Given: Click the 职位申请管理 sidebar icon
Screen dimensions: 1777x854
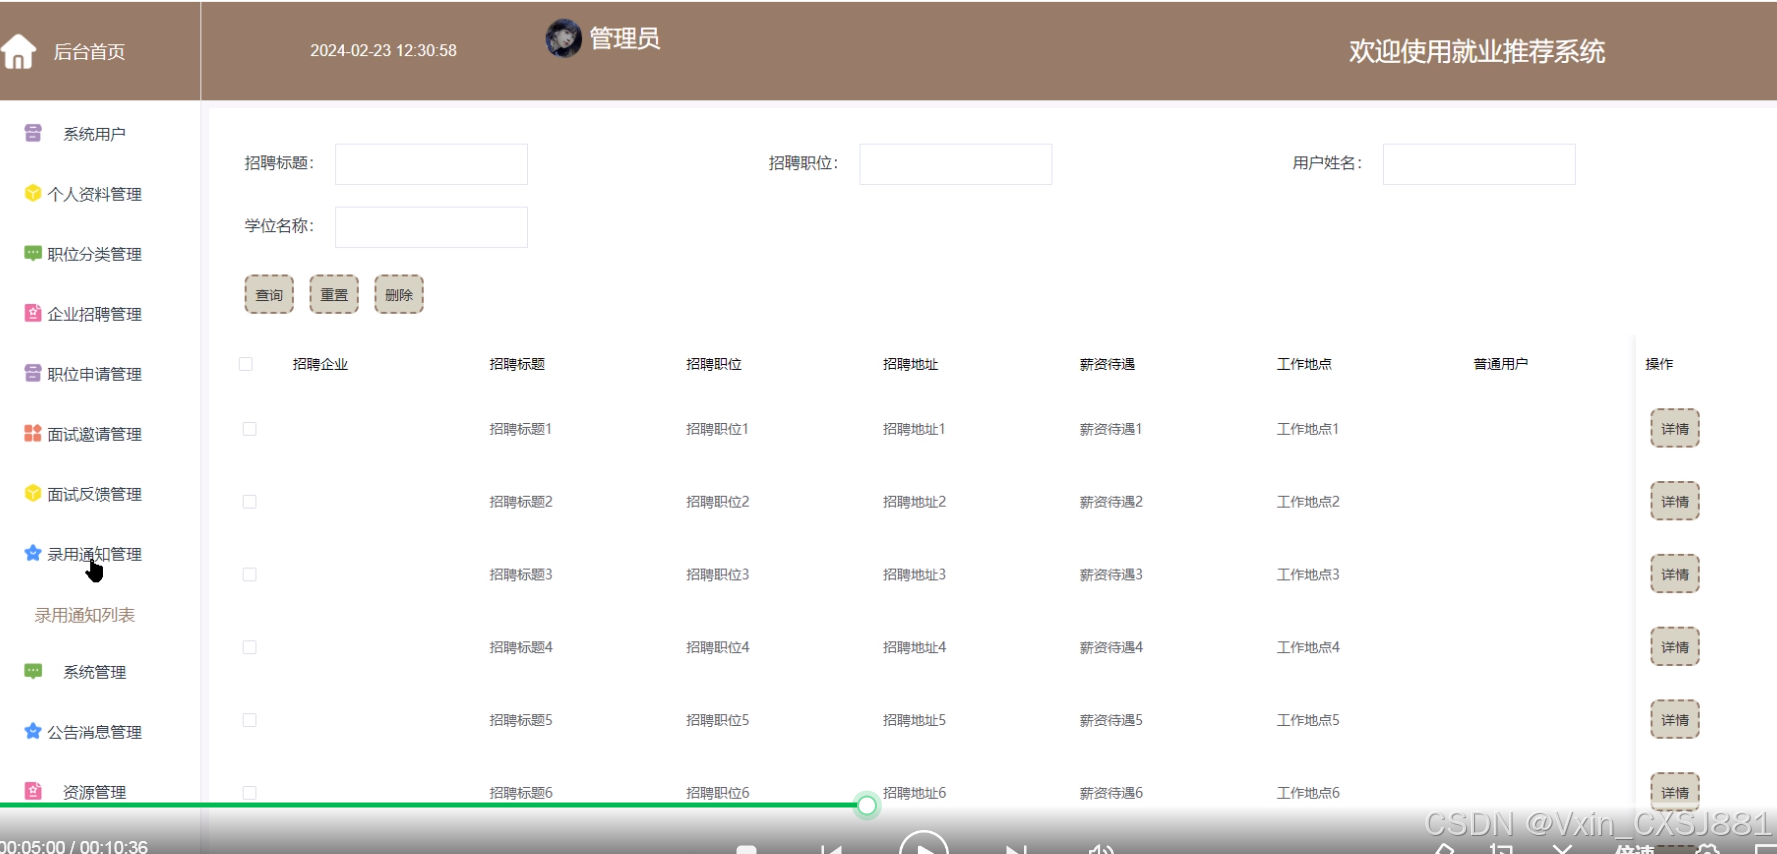Looking at the screenshot, I should pos(33,373).
